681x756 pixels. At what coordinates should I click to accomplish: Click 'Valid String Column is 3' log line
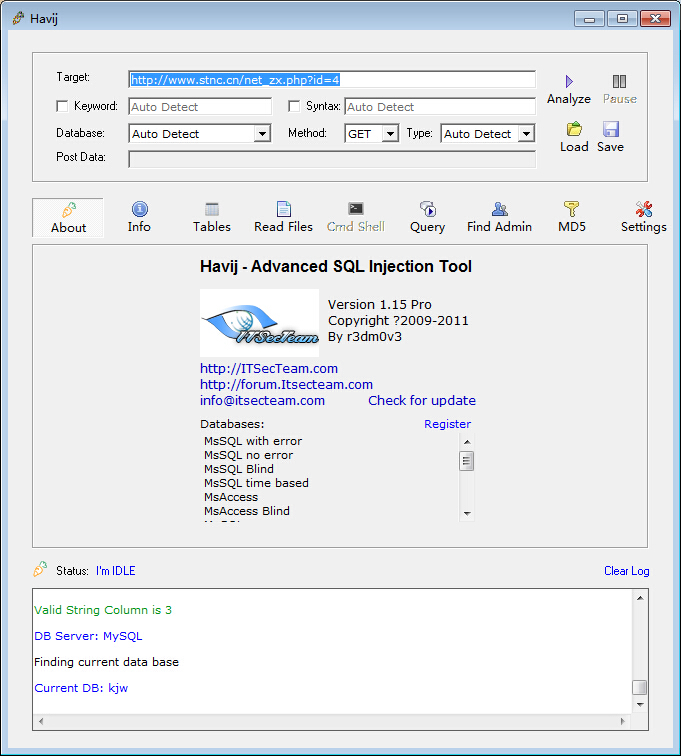coord(103,610)
